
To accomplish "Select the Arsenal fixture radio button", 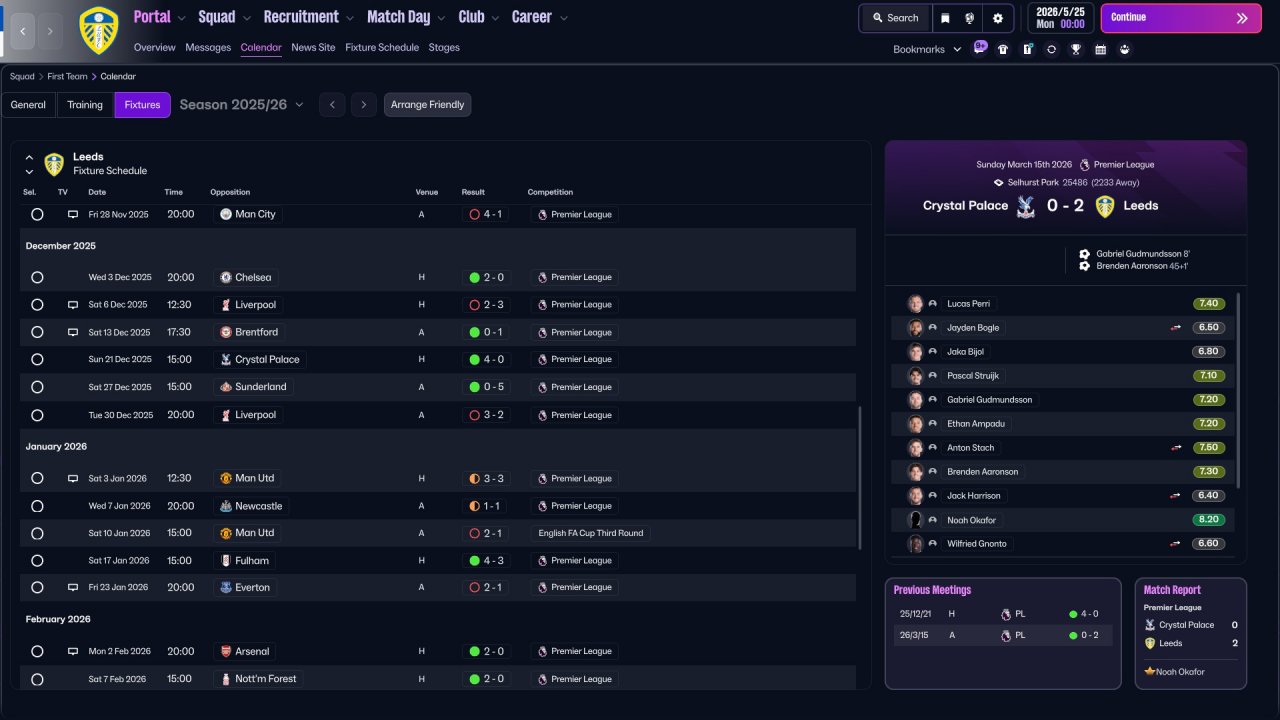I will point(37,651).
